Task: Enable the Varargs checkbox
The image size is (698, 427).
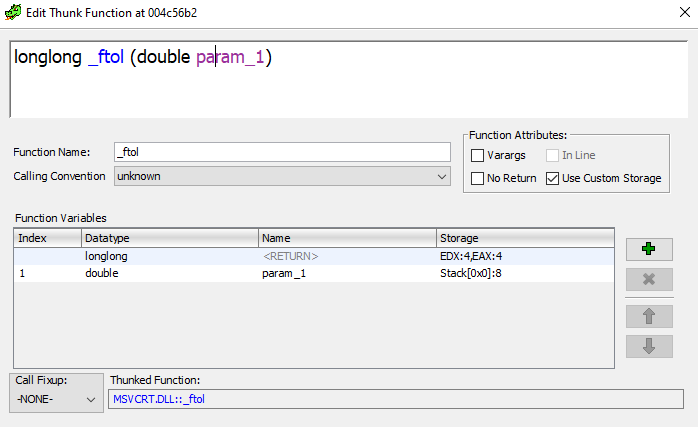Action: point(477,155)
